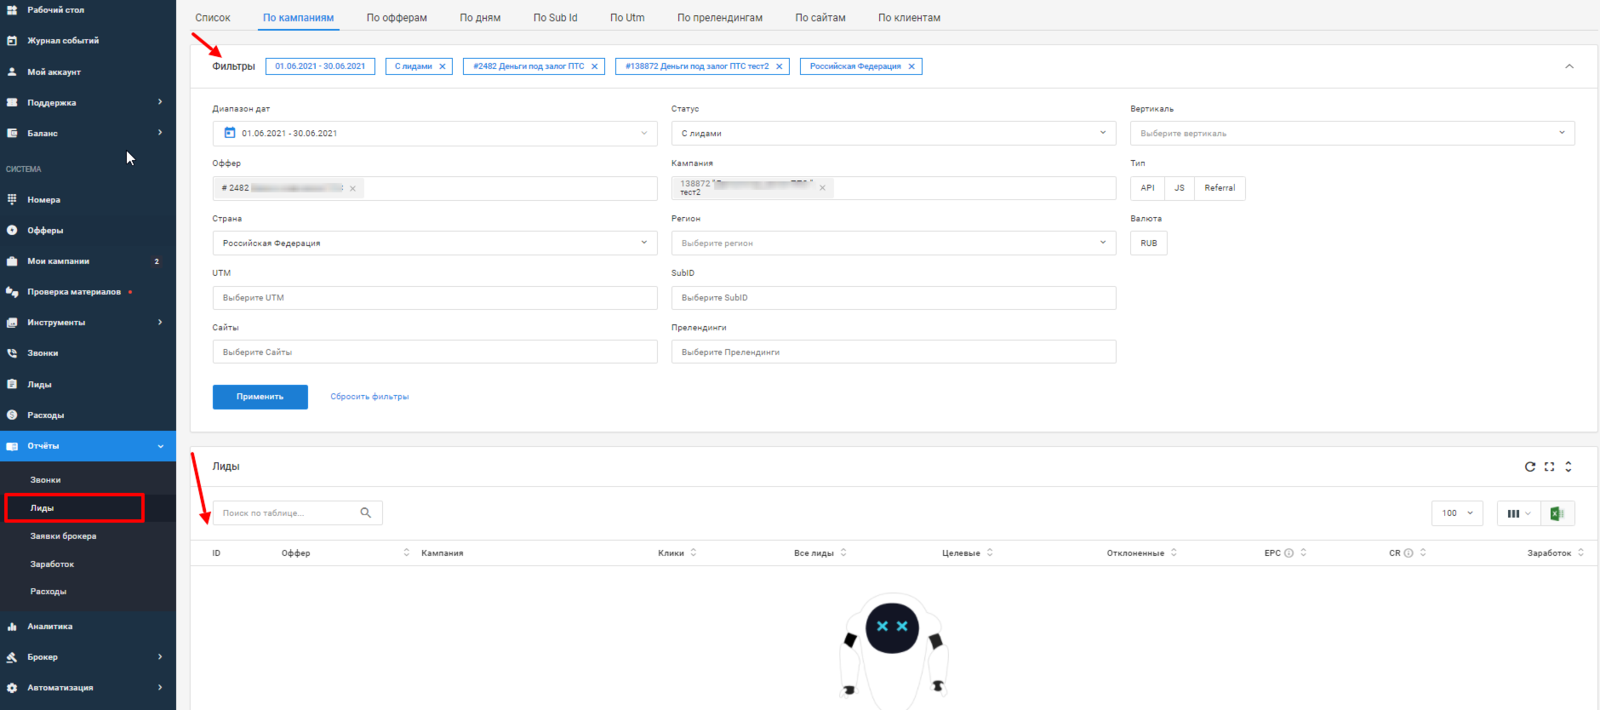Viewport: 1600px width, 710px height.
Task: Open the column settings icon
Action: pyautogui.click(x=1518, y=513)
